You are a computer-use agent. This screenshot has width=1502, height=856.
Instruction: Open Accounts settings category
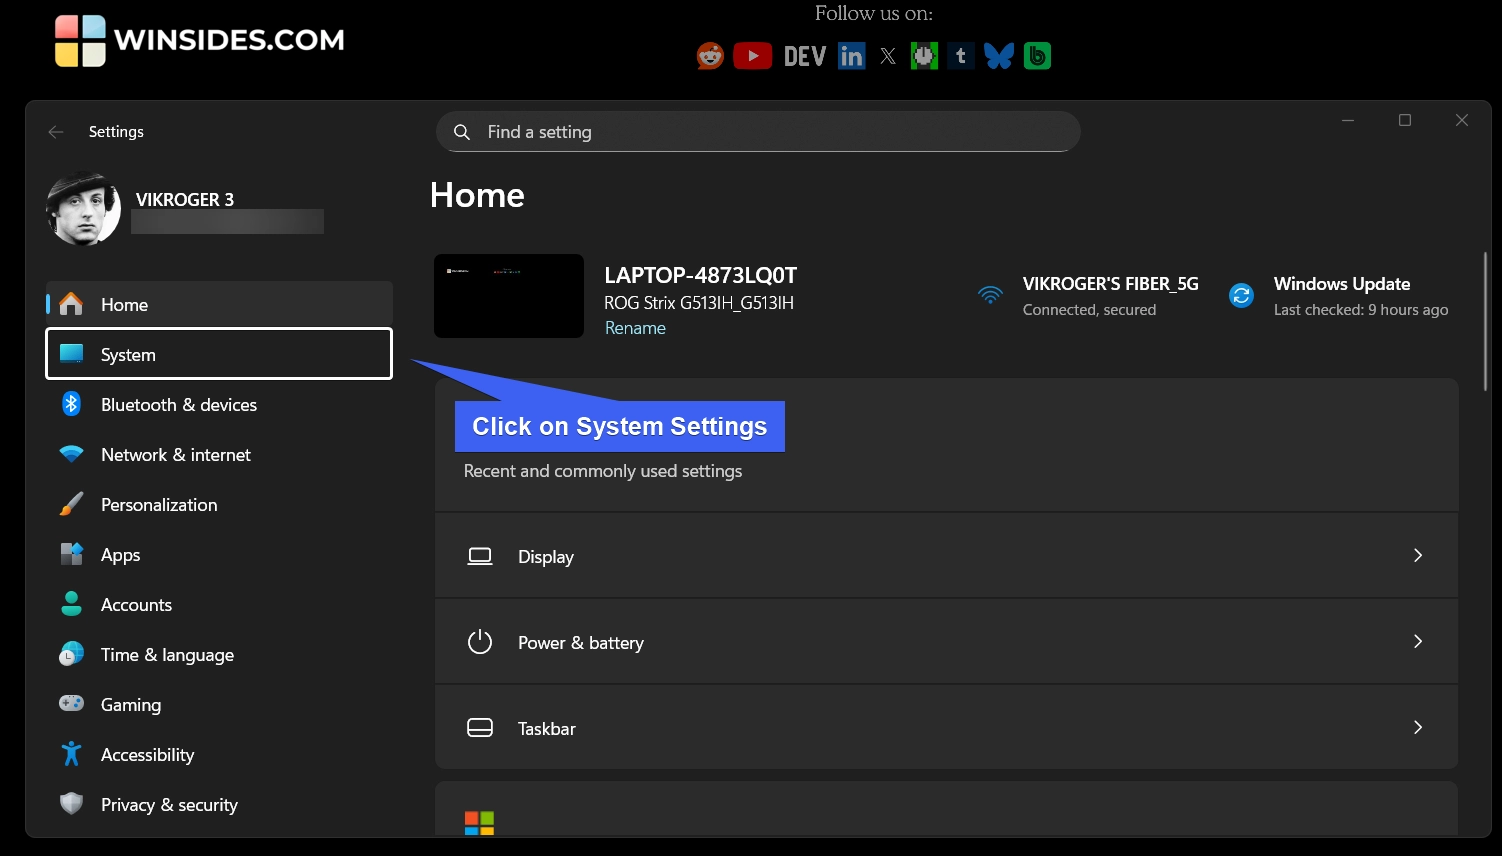(x=219, y=605)
